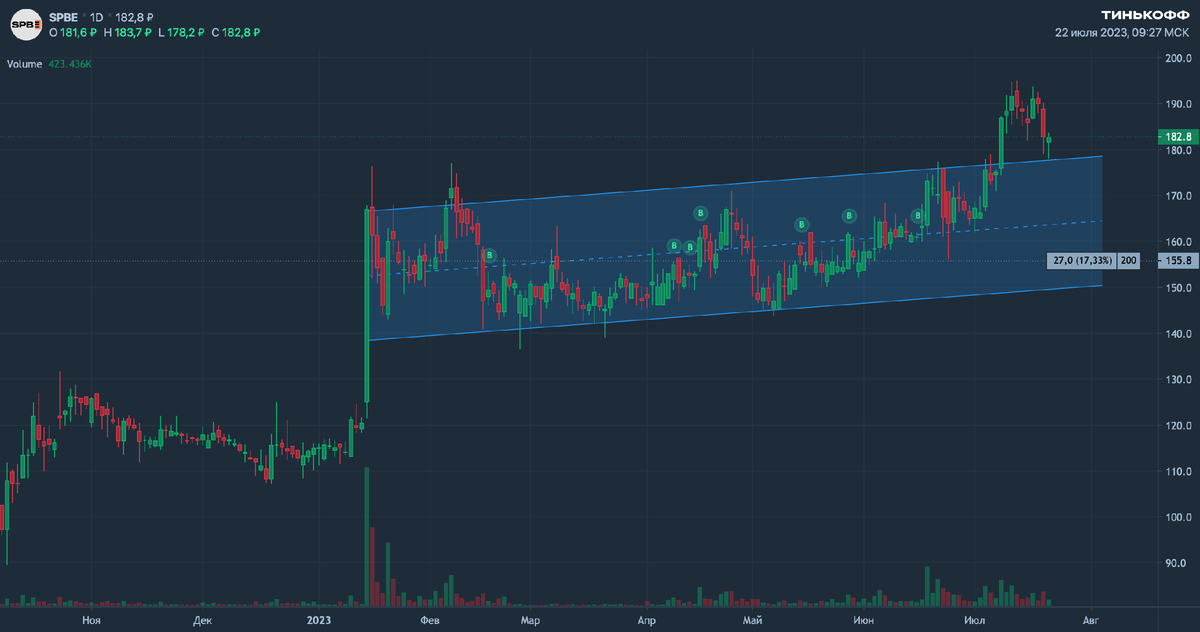Image resolution: width=1200 pixels, height=632 pixels.
Task: Click the volume value 423.436K
Action: coord(70,64)
